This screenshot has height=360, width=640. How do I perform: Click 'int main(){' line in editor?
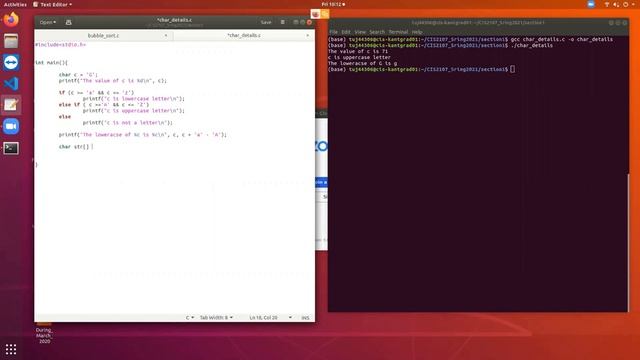point(51,63)
